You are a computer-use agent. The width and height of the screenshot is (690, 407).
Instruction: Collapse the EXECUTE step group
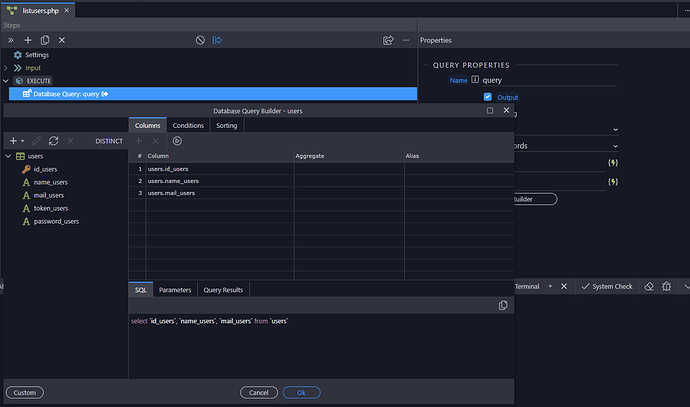6,81
